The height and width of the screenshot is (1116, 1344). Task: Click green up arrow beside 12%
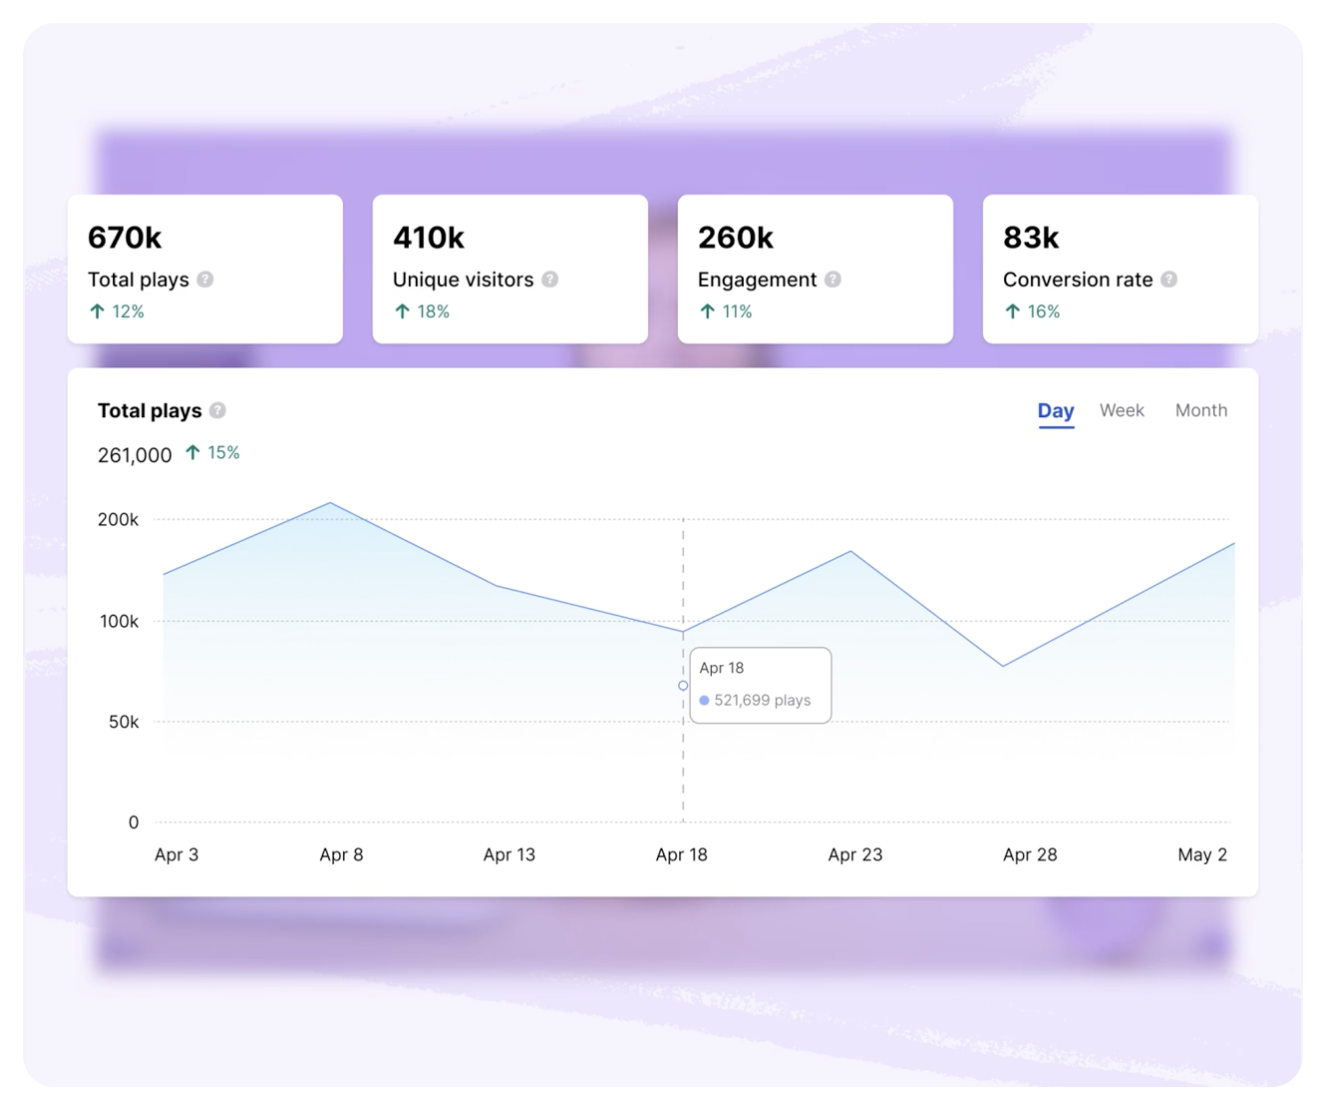pyautogui.click(x=97, y=312)
